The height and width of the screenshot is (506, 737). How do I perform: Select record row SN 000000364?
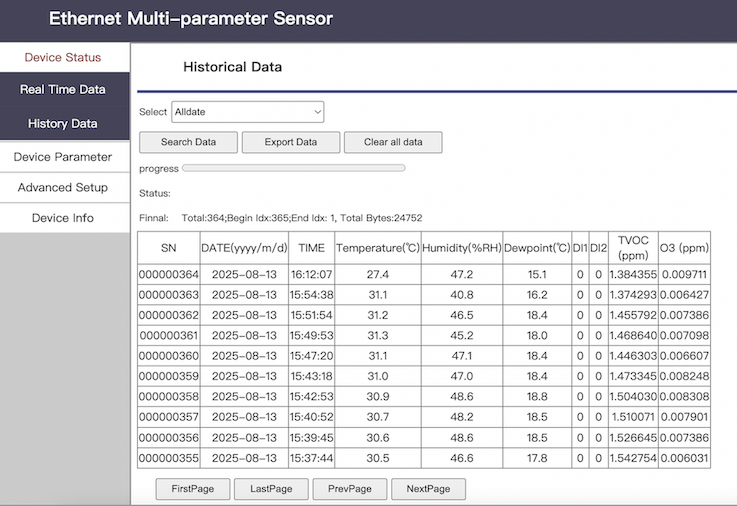click(x=168, y=274)
